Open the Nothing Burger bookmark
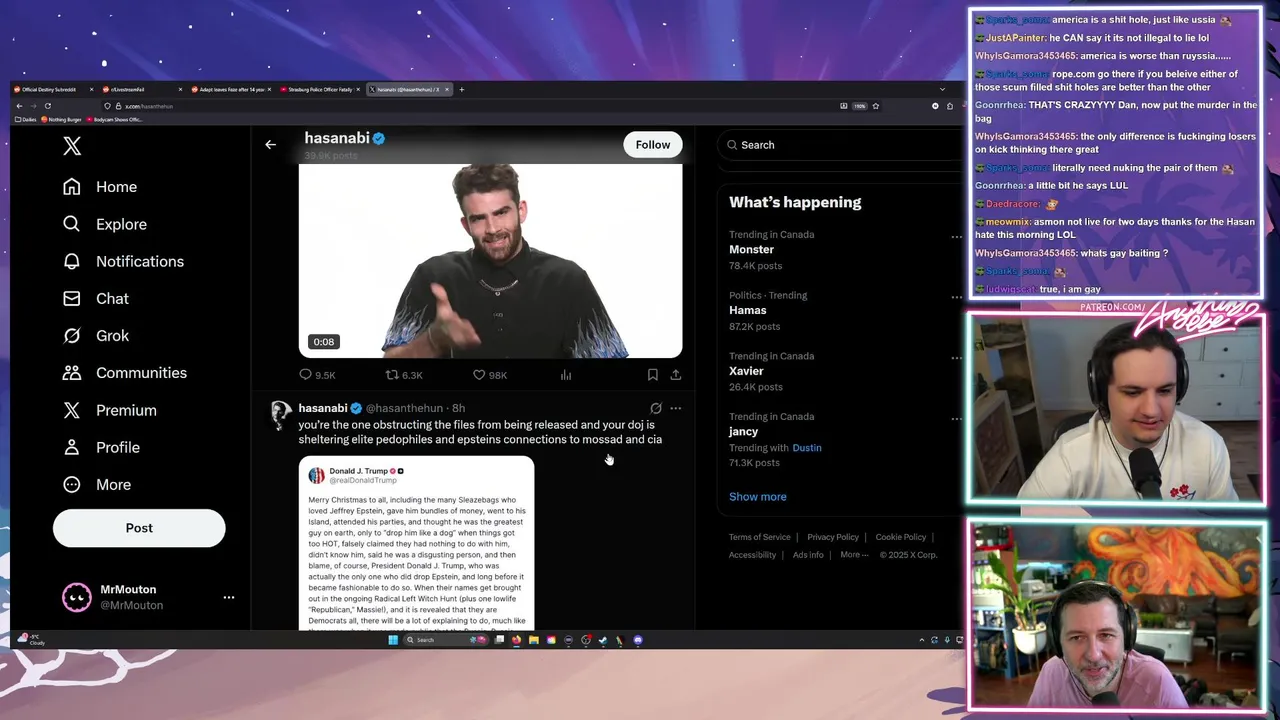 [61, 119]
